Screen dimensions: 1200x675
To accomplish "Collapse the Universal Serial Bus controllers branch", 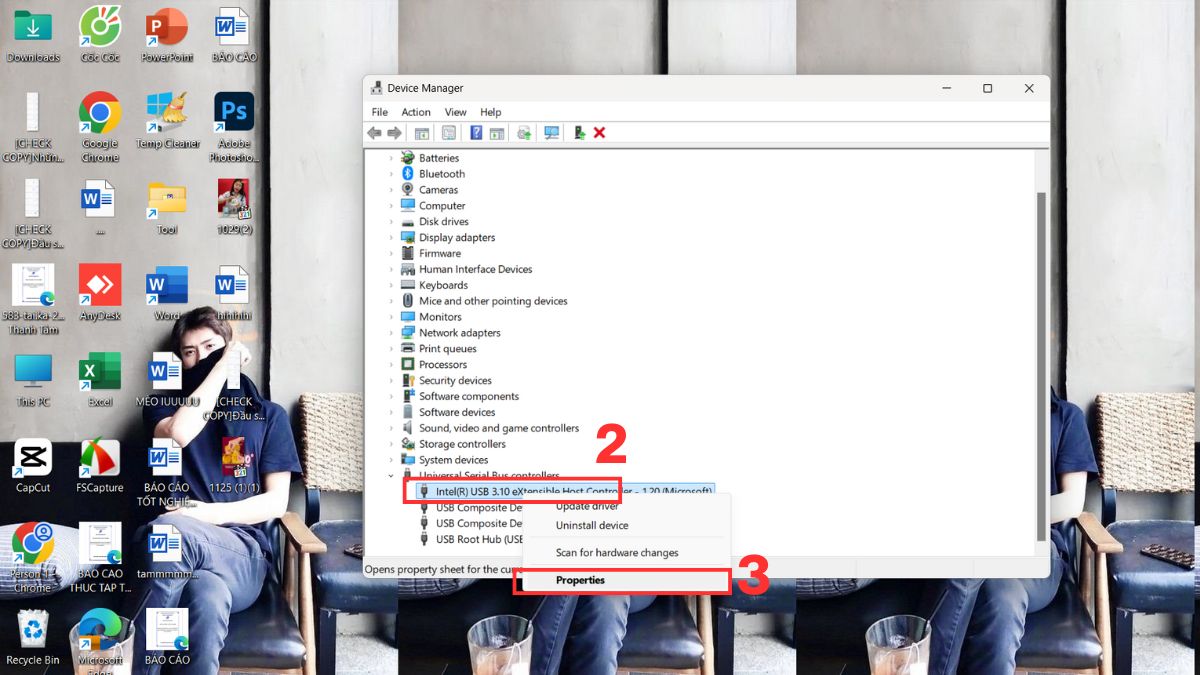I will click(391, 475).
